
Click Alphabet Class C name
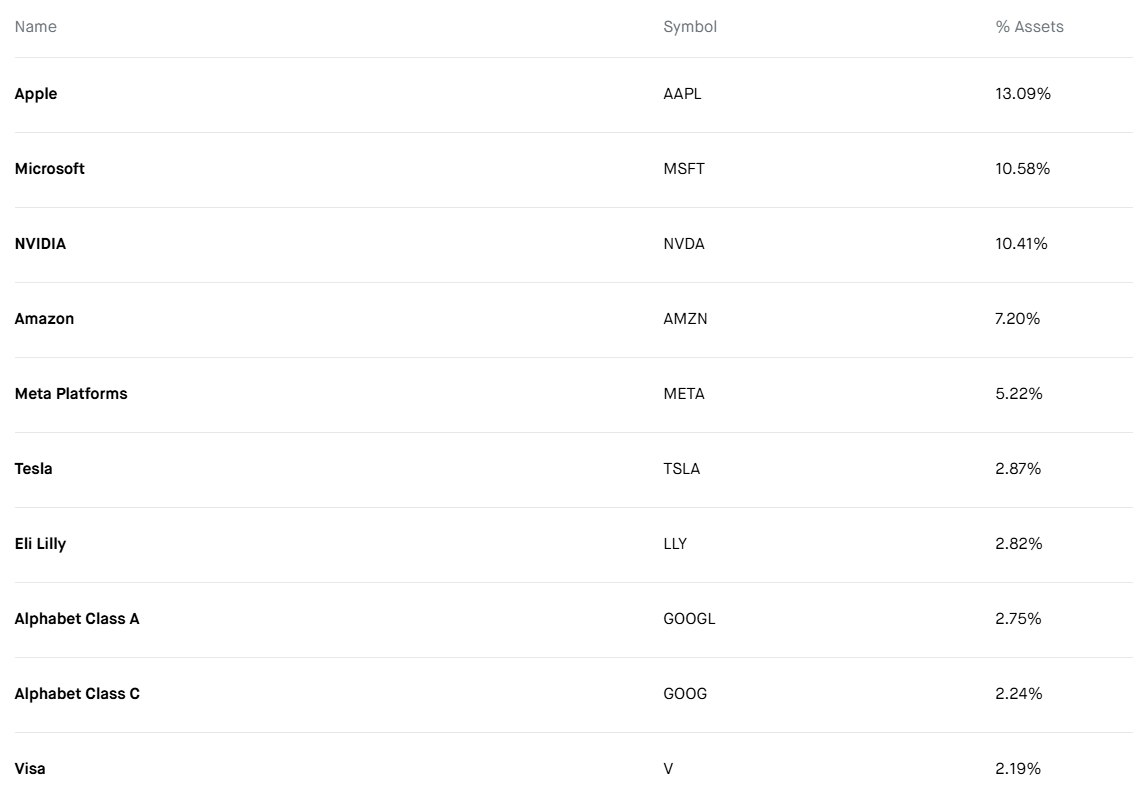point(77,694)
